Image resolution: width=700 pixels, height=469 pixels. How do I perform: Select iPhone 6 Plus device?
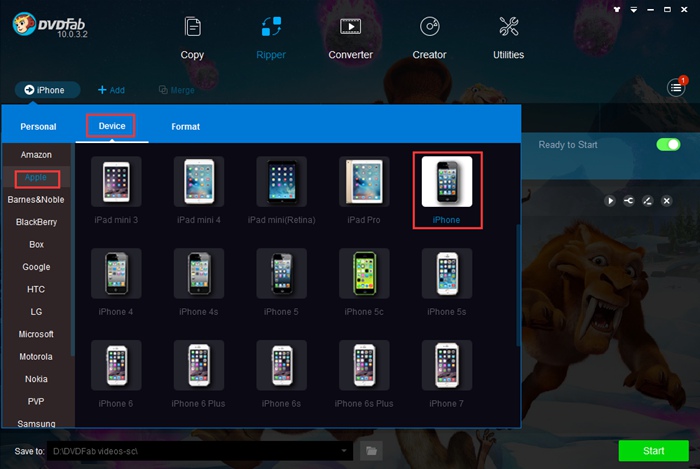coord(199,374)
